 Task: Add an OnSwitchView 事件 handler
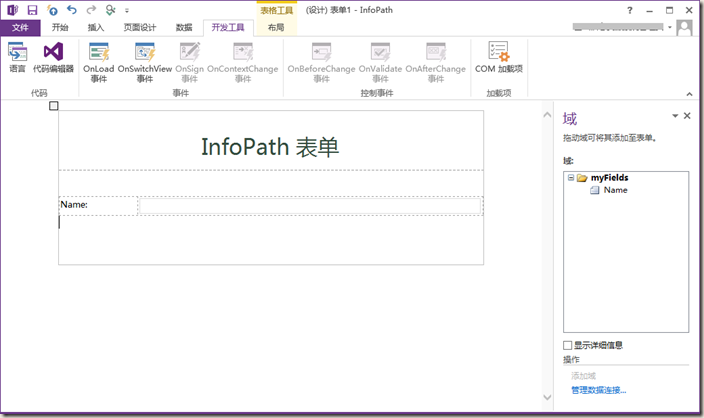(145, 63)
